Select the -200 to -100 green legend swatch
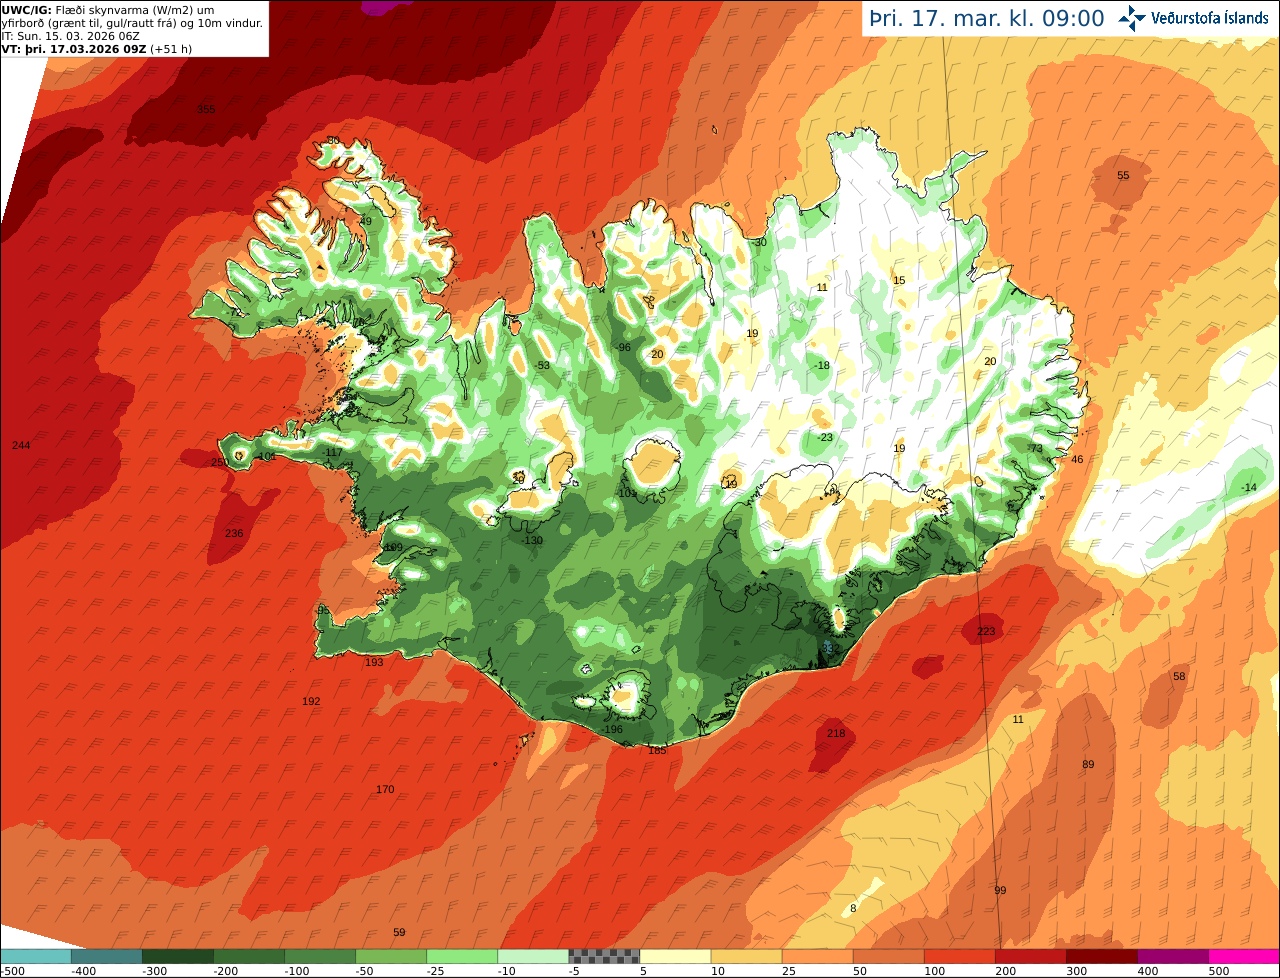 [x=248, y=956]
